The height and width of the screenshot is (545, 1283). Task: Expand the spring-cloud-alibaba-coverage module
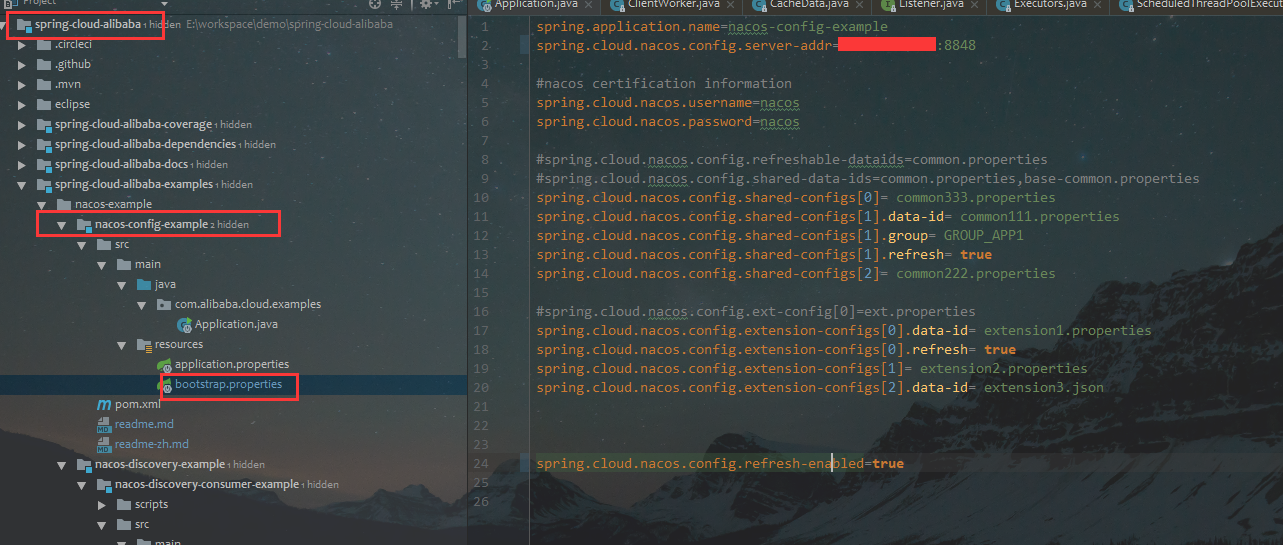[22, 124]
